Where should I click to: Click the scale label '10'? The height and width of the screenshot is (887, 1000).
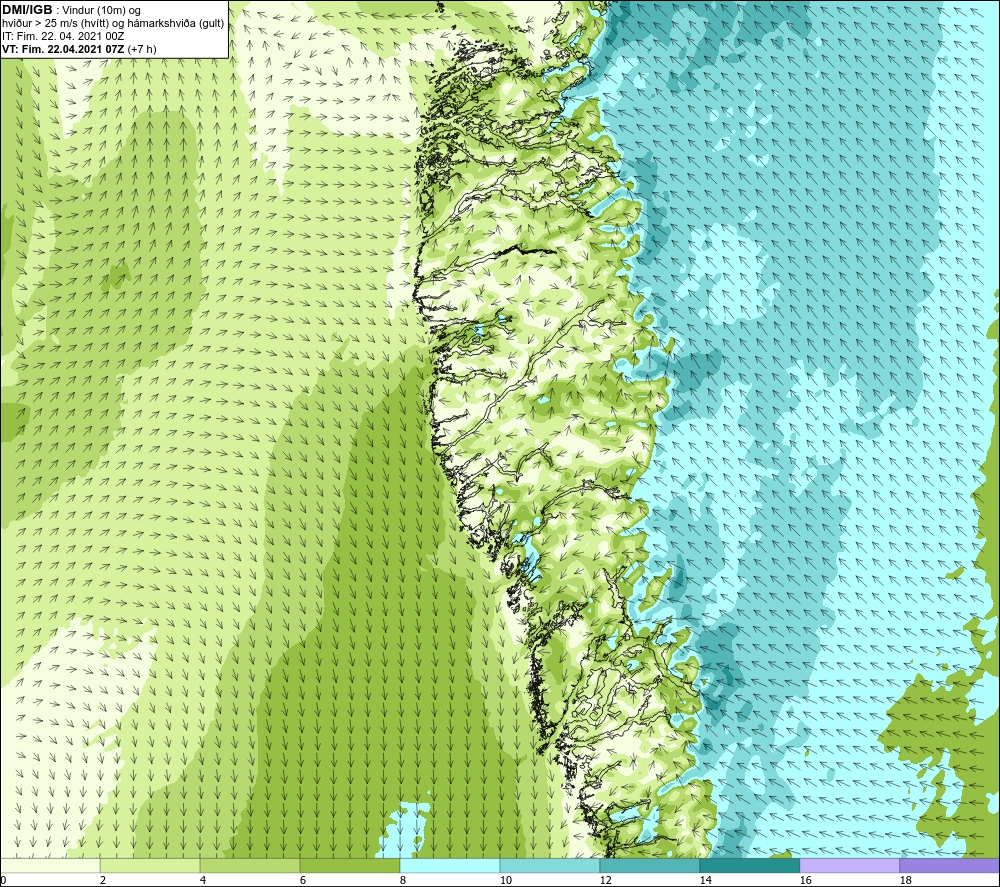[x=505, y=881]
